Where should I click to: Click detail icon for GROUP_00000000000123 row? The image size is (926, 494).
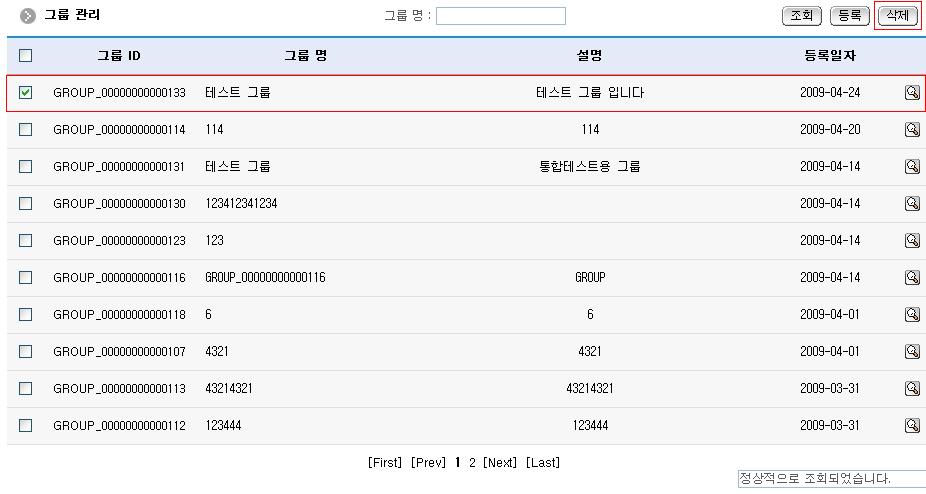point(912,241)
